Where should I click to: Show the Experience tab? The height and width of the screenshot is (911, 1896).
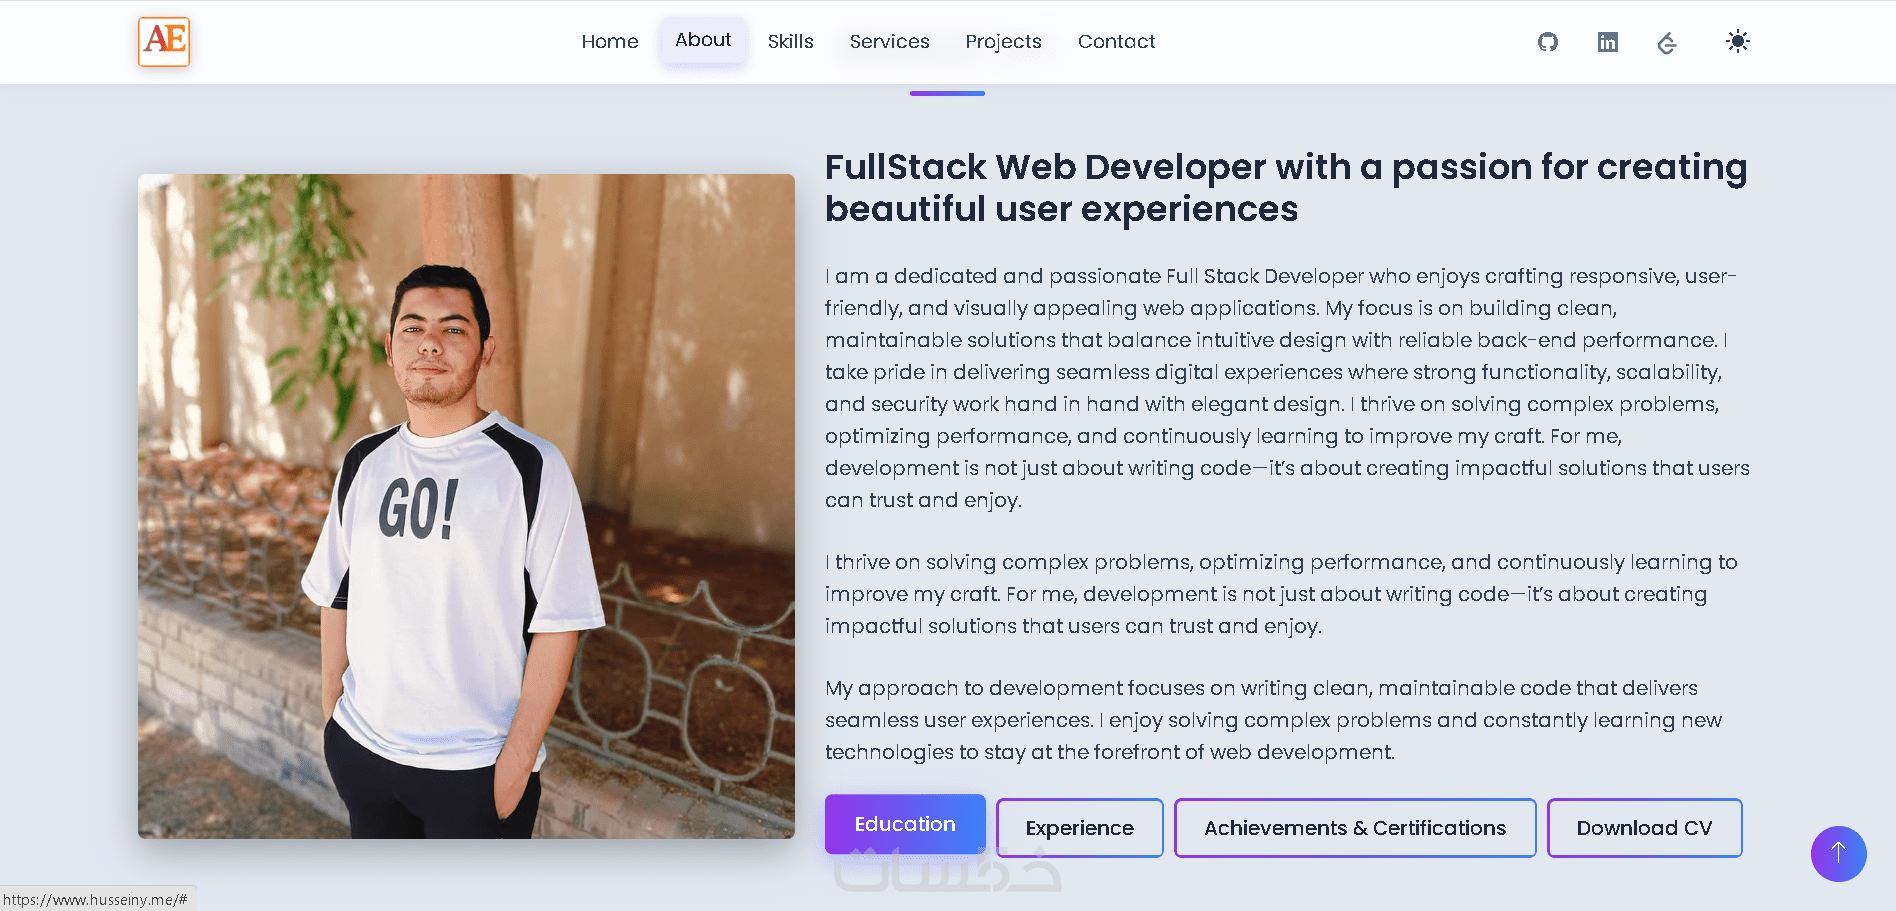click(x=1080, y=828)
